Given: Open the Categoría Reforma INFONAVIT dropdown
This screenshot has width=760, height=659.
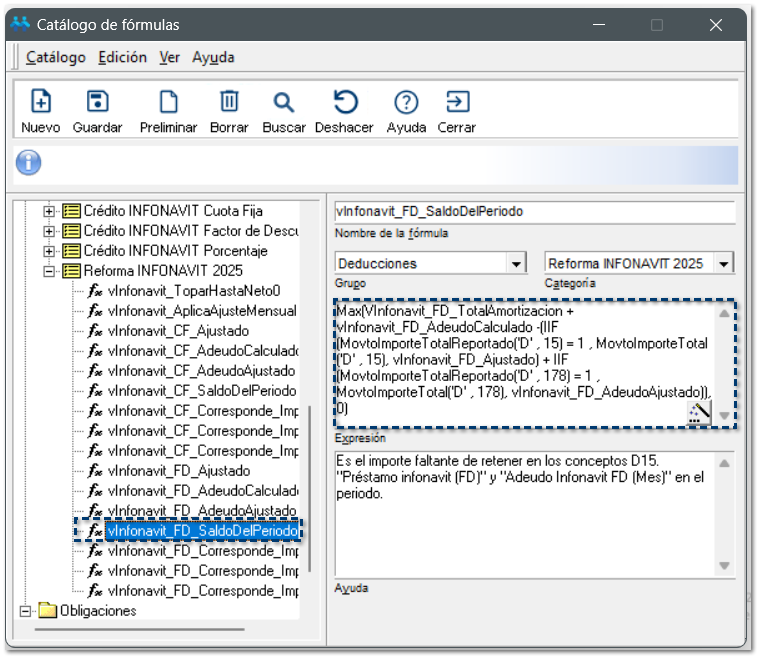Looking at the screenshot, I should click(x=724, y=264).
